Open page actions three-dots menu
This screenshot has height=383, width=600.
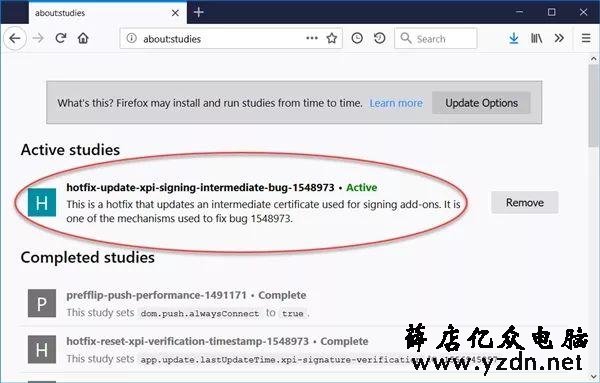click(312, 38)
